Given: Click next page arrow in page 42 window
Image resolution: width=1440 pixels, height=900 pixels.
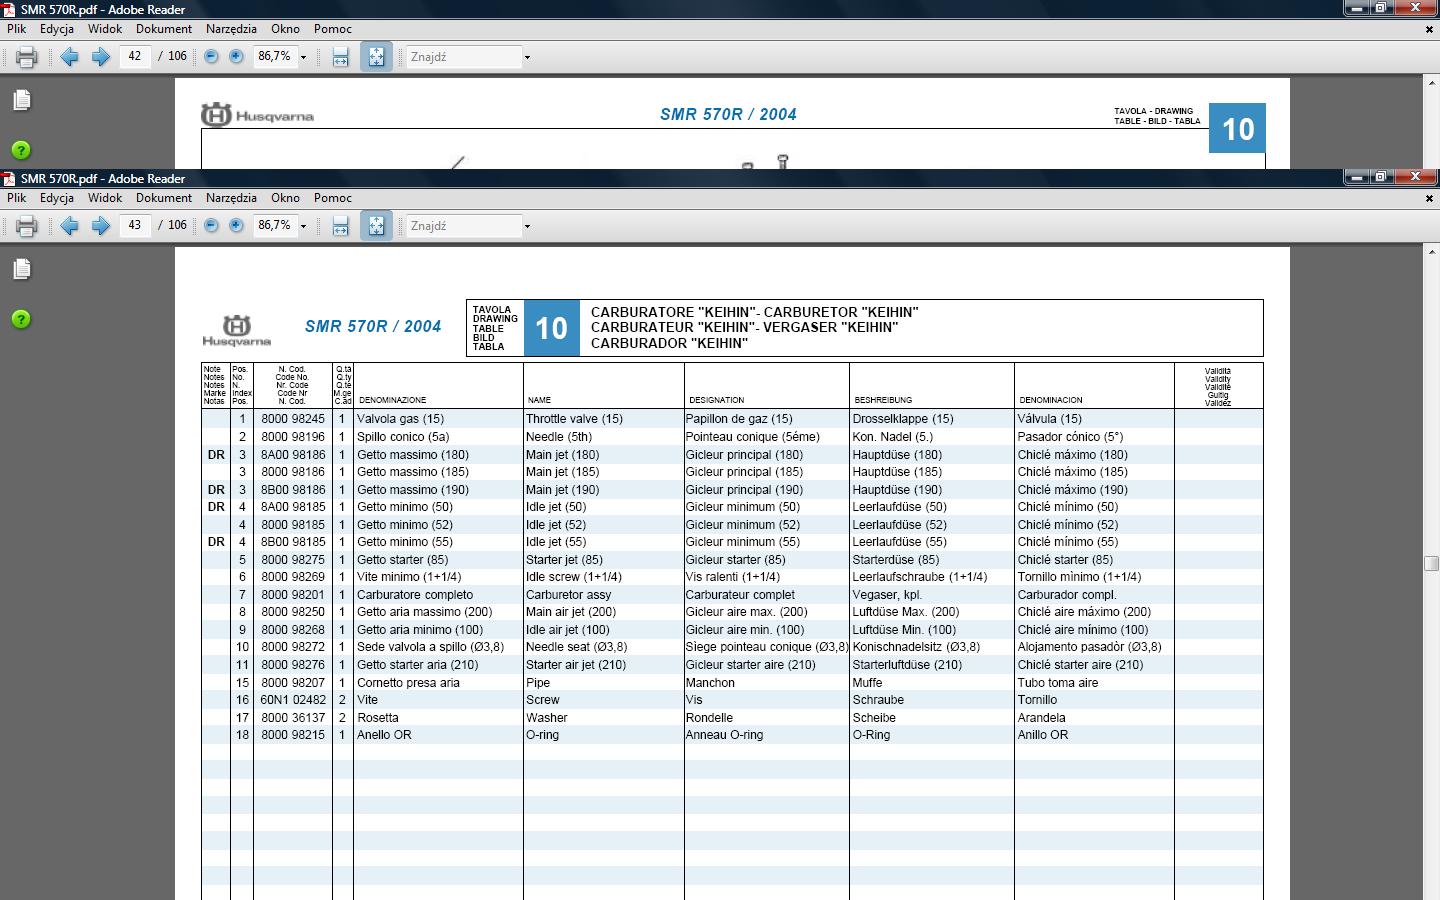Looking at the screenshot, I should pos(100,57).
